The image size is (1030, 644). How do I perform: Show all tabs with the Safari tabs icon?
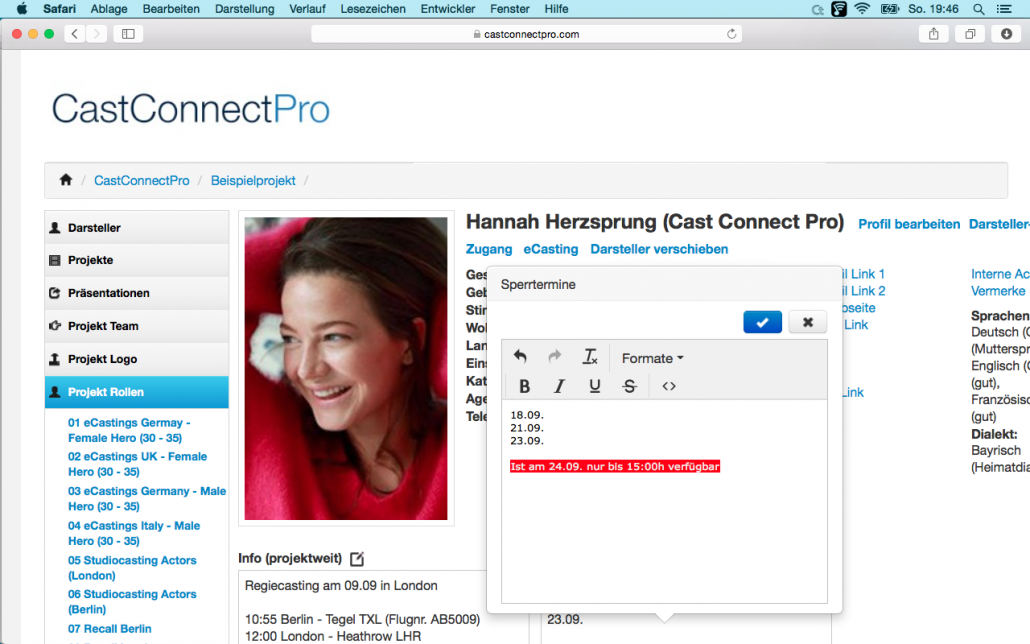point(970,34)
